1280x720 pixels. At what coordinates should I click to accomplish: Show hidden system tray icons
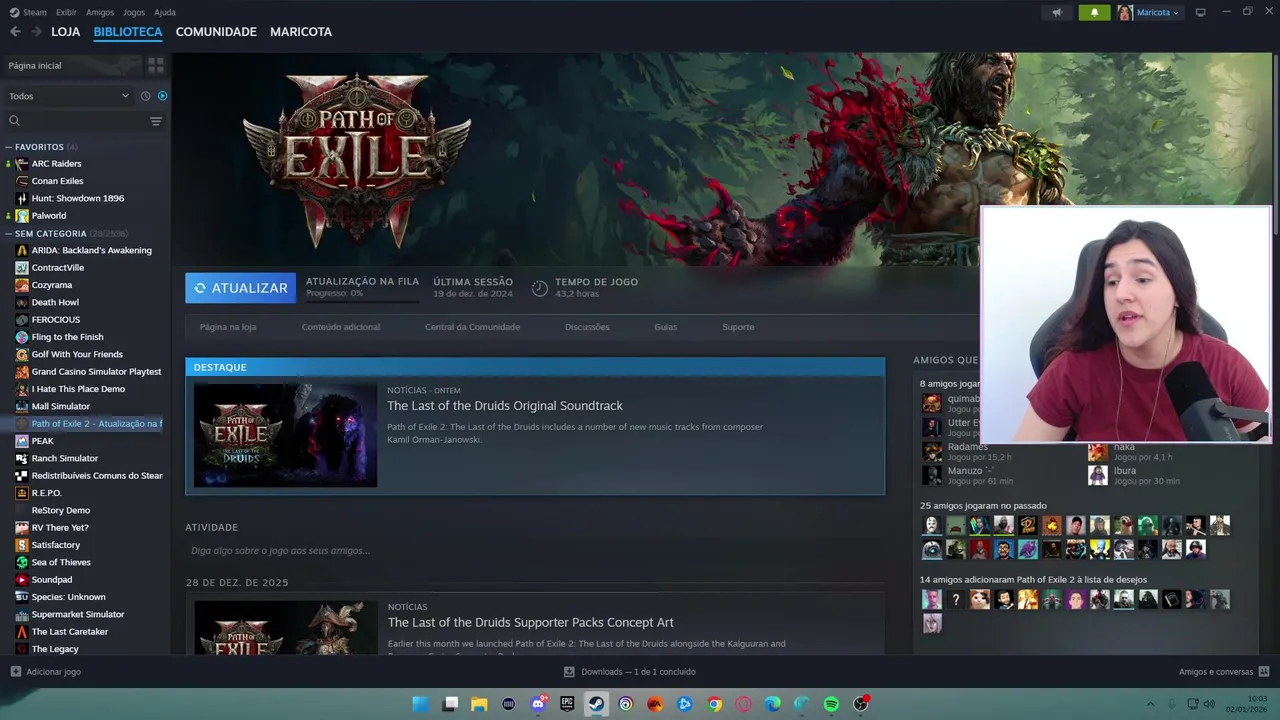1150,704
